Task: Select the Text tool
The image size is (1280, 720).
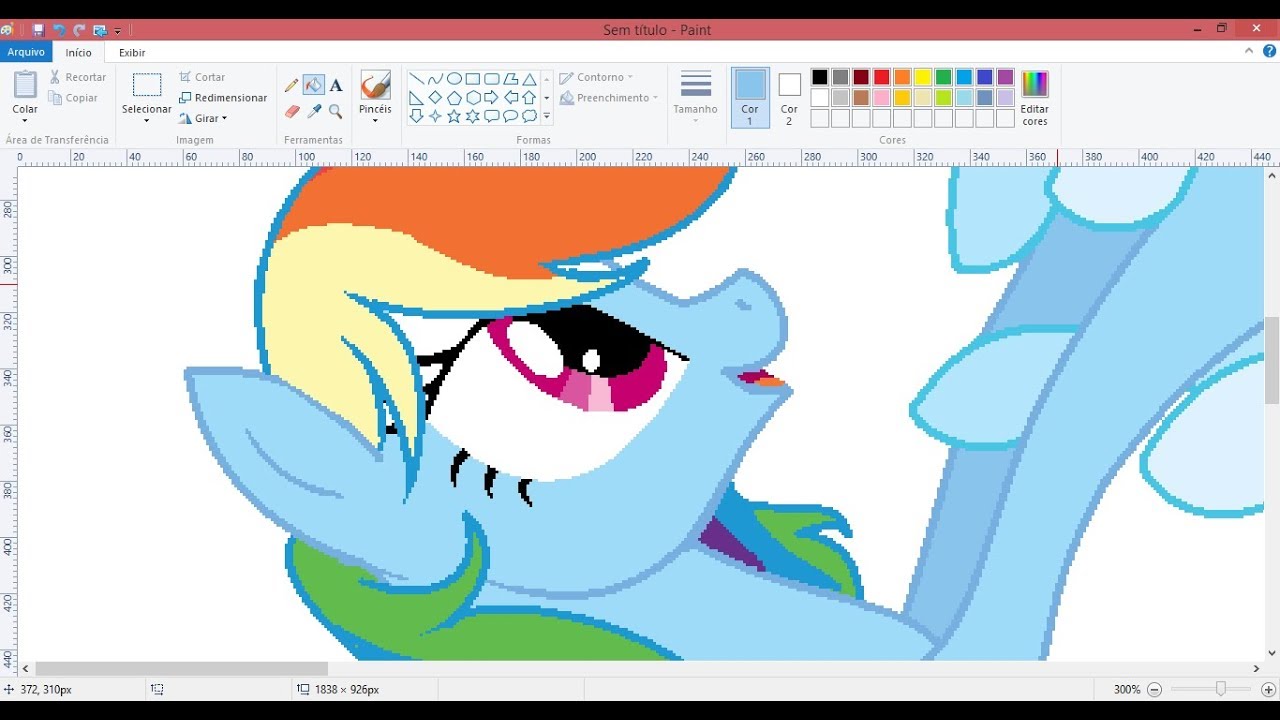Action: click(x=336, y=86)
